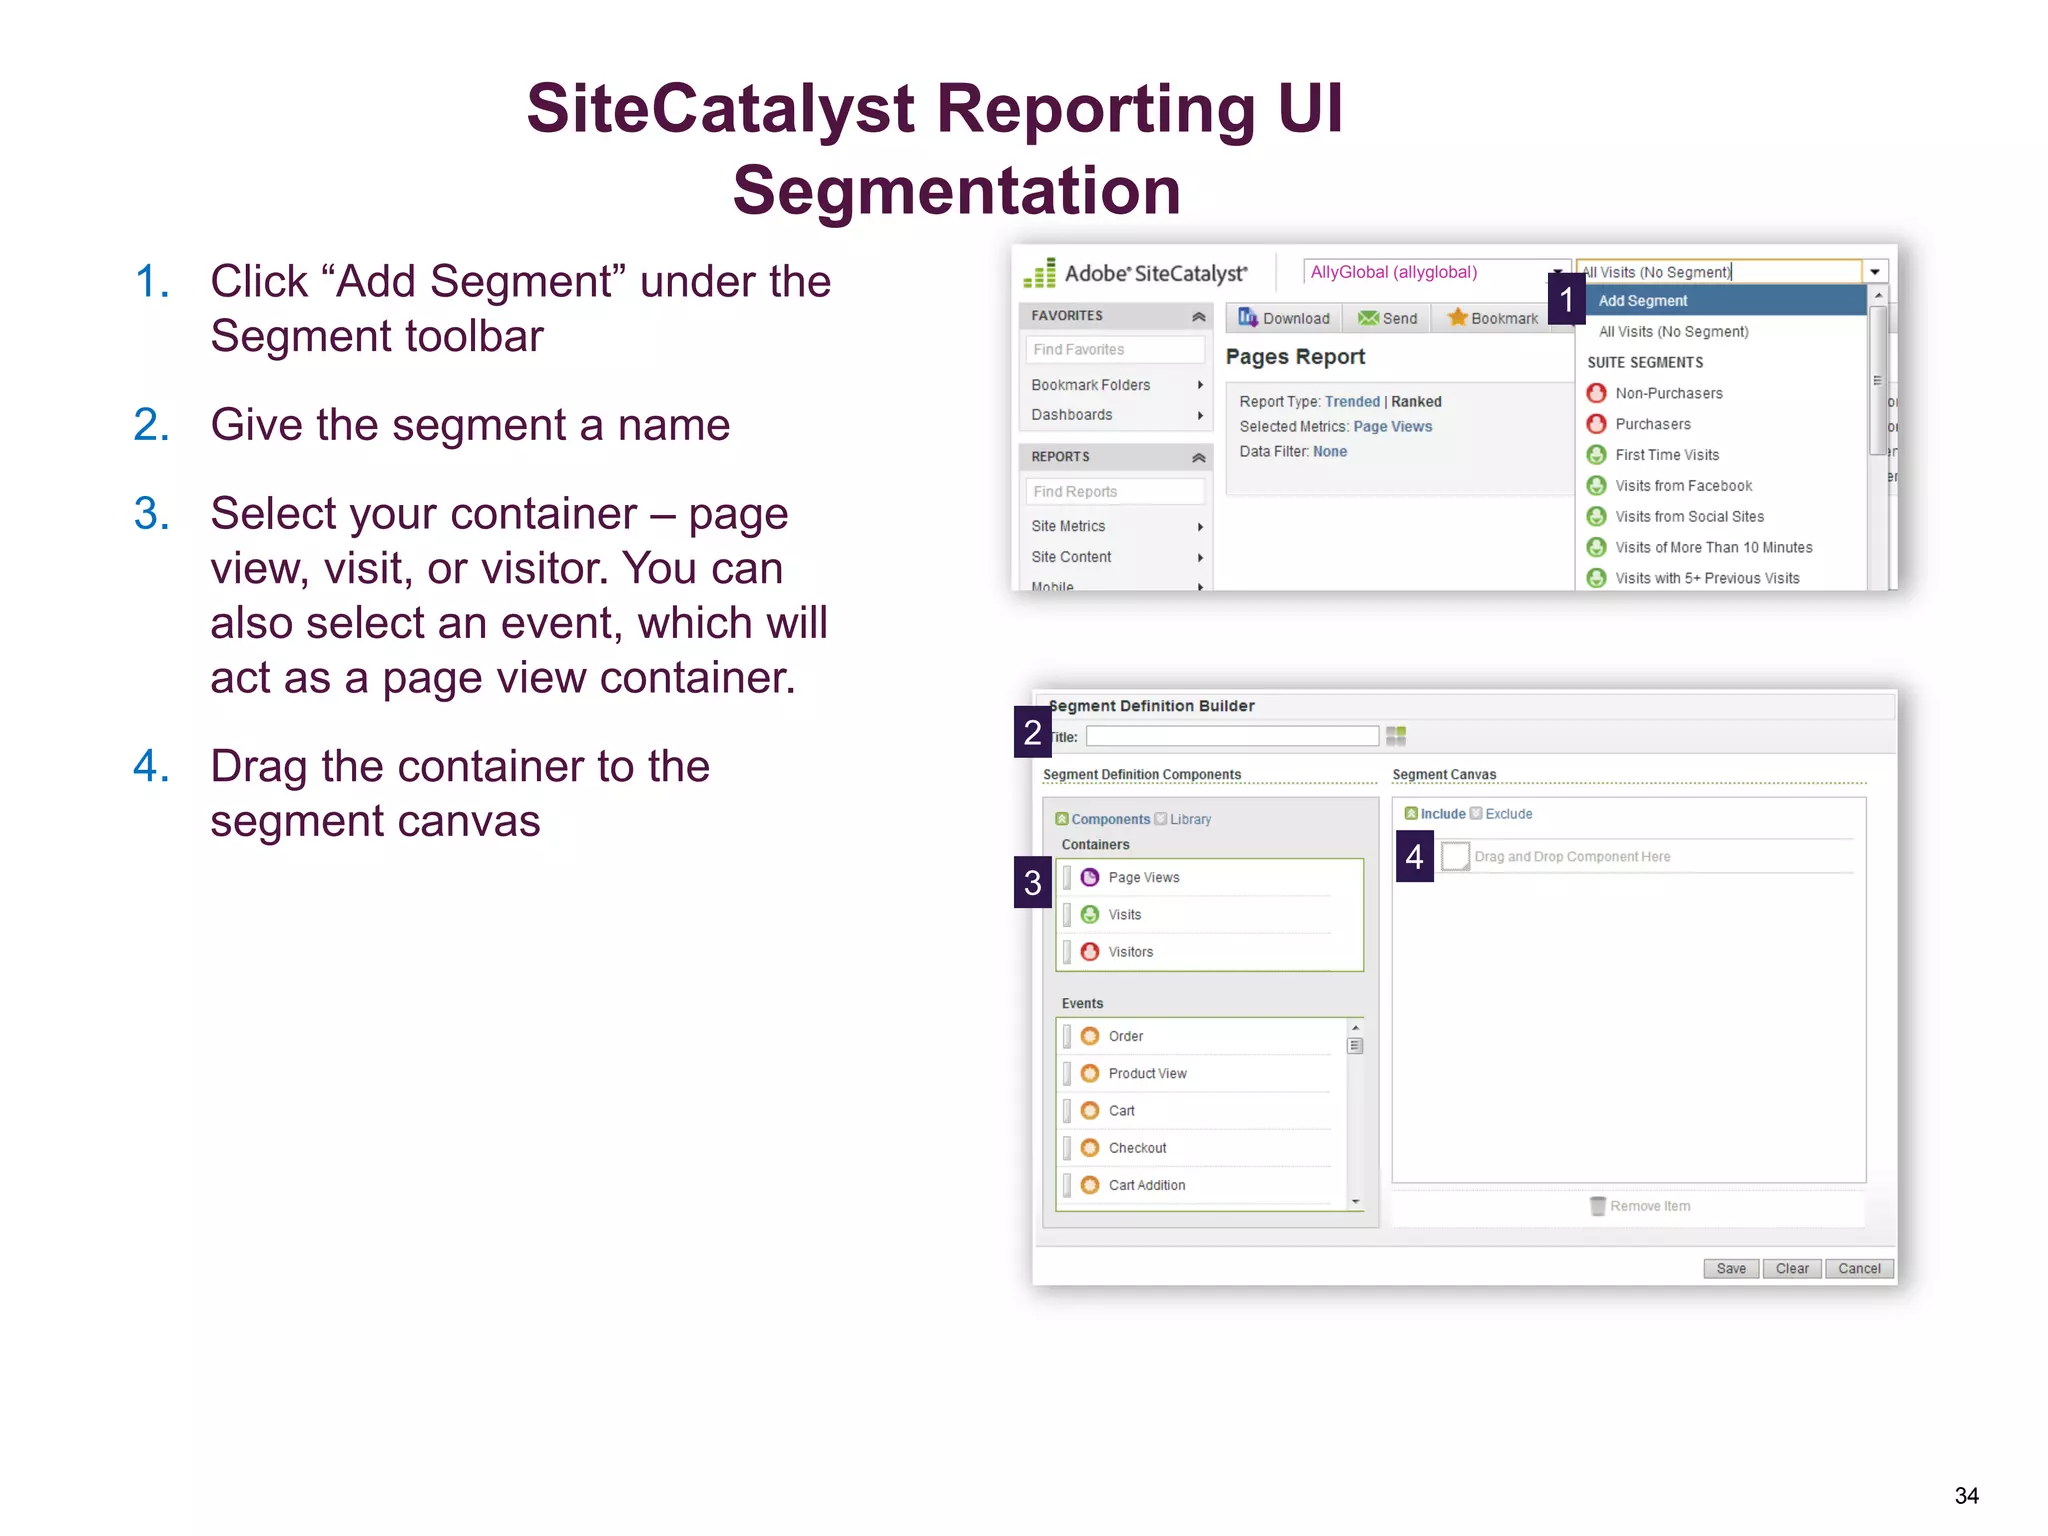
Task: Expand Site Content submenu arrow
Action: [x=1200, y=557]
